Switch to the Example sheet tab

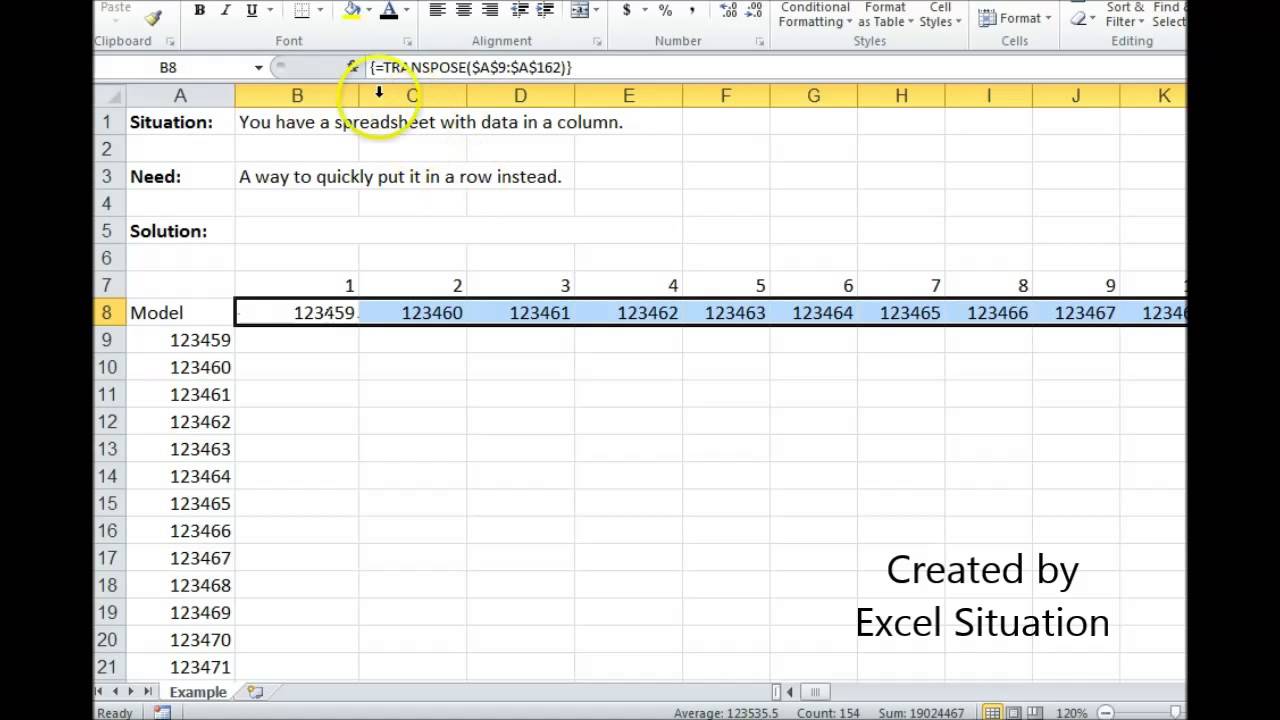197,692
